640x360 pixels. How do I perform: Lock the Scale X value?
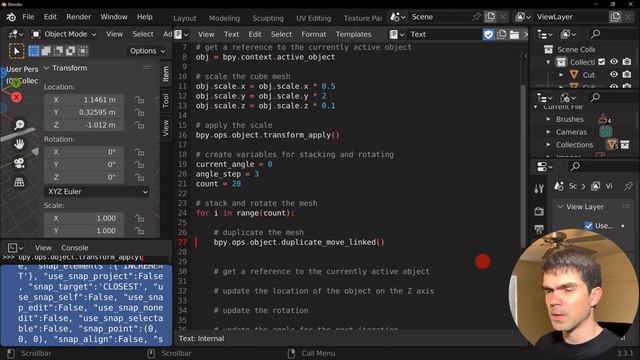(139, 218)
